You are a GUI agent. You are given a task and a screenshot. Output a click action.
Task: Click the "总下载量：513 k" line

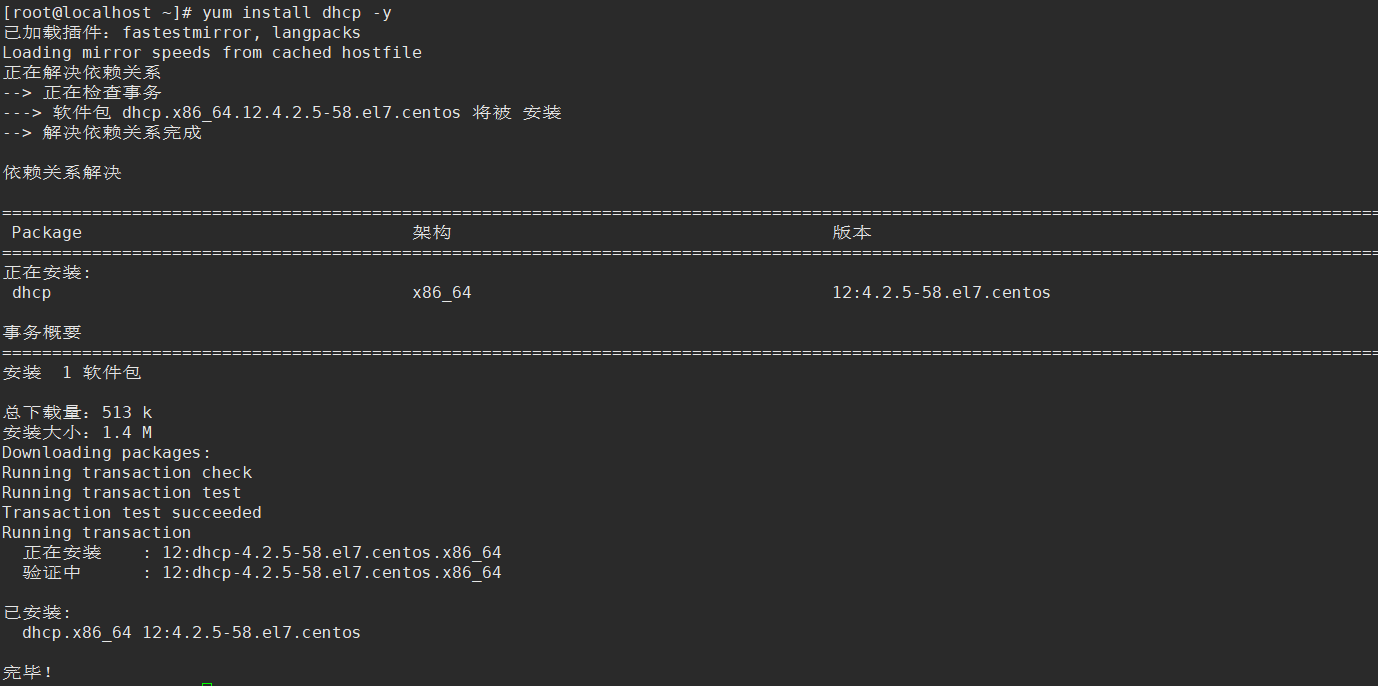click(x=77, y=412)
